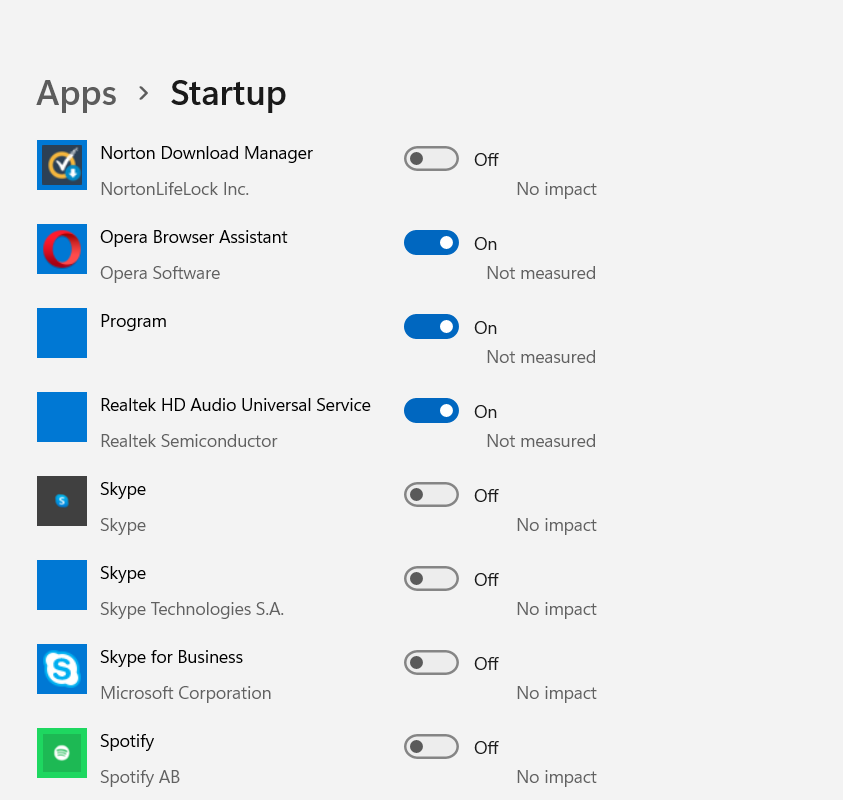Click the Startup page heading

point(228,94)
